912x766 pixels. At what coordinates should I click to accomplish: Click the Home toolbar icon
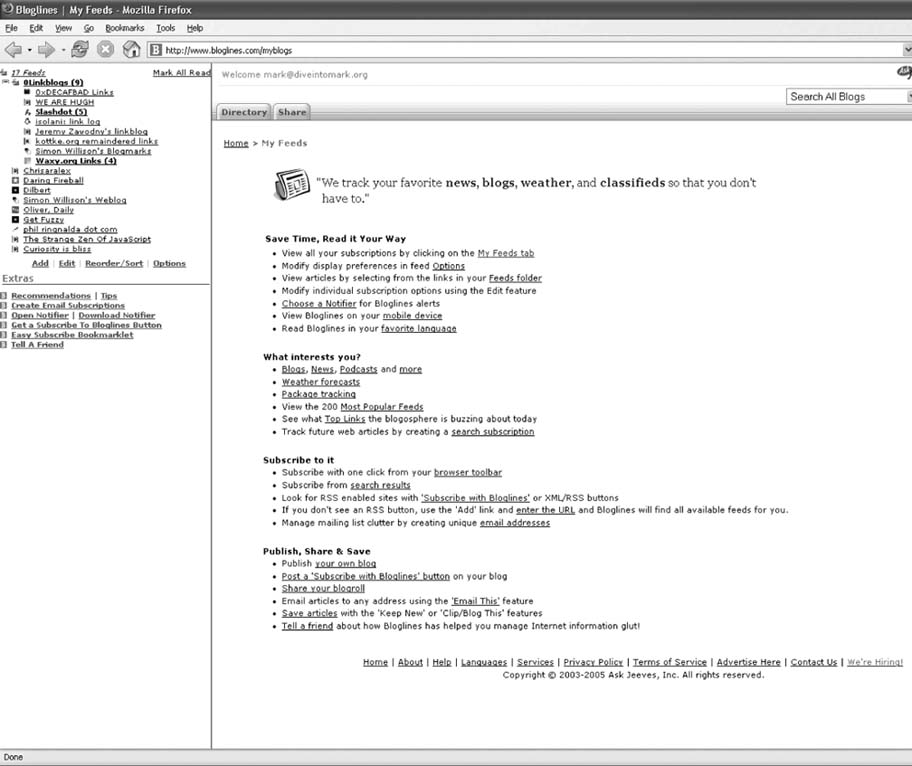pos(131,50)
